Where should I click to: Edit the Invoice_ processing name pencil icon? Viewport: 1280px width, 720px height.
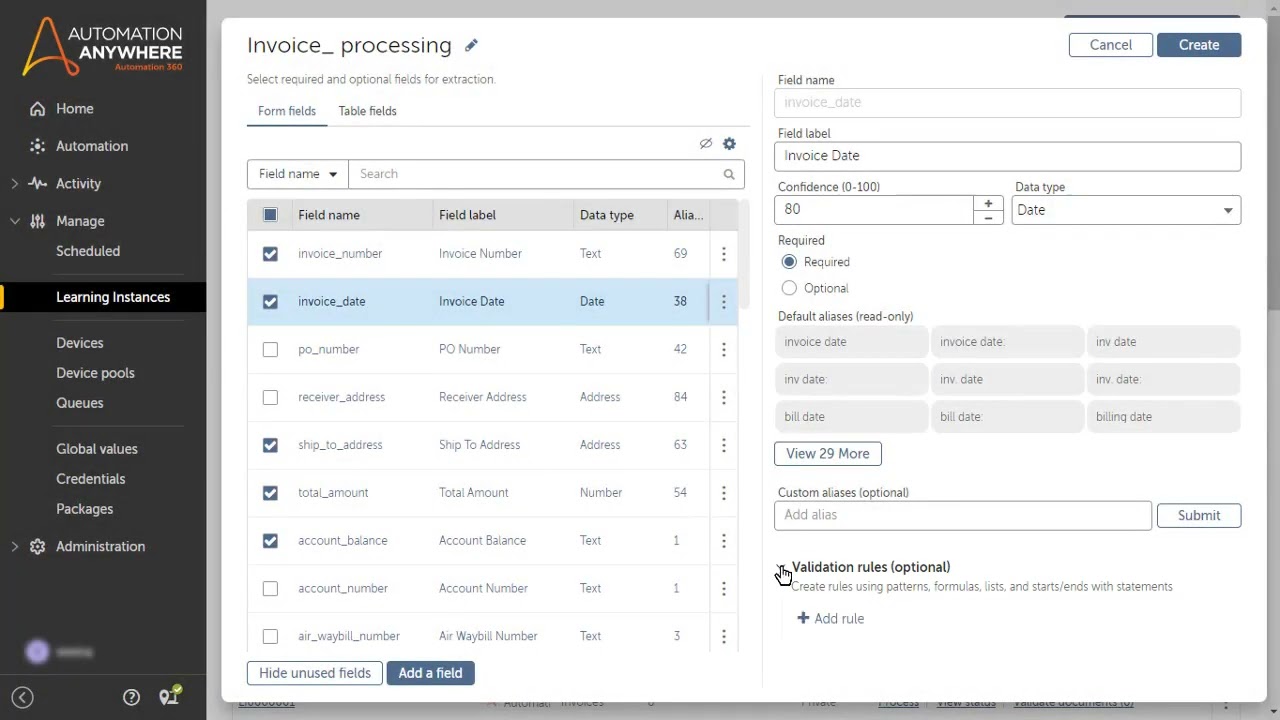pos(471,45)
